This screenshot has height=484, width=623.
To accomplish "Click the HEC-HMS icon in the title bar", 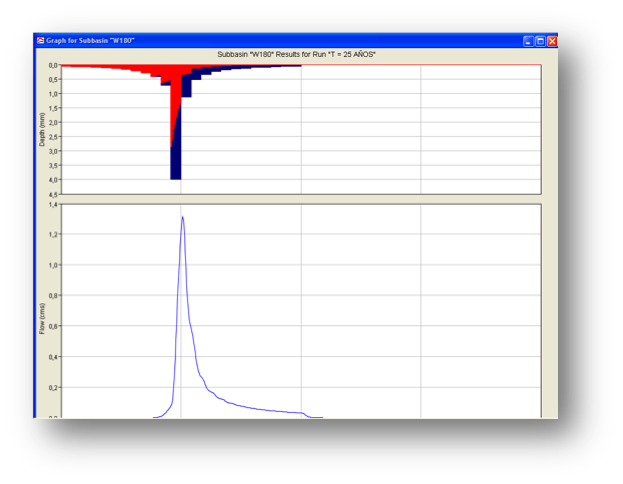I will 41,41.
